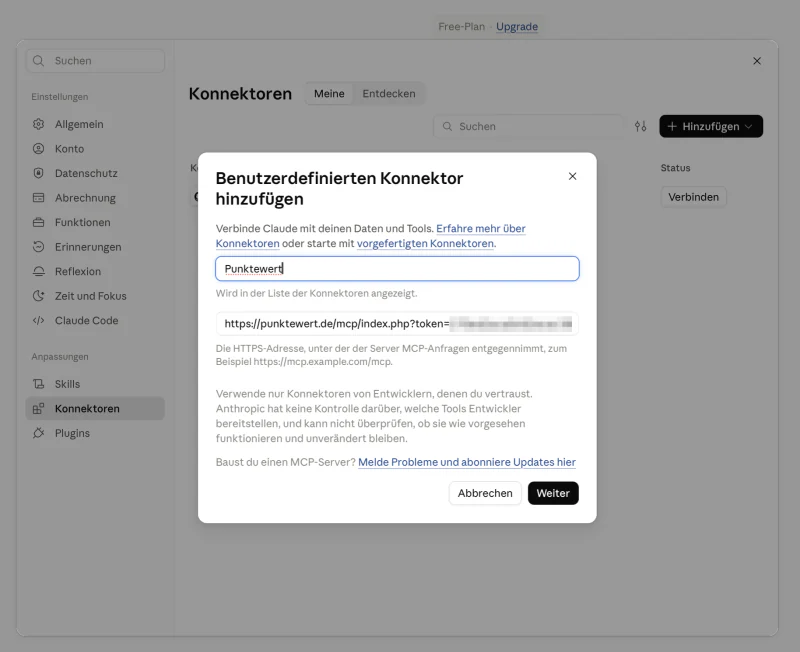Screen dimensions: 800x652
Task: Open 'Erfahre mehr über Konnektoren' link
Action: (481, 229)
